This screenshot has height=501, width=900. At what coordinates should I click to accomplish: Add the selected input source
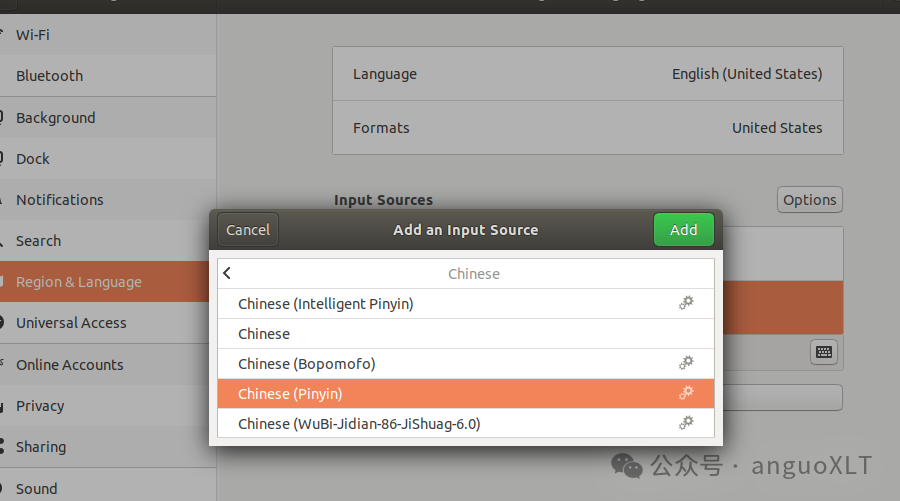point(684,230)
